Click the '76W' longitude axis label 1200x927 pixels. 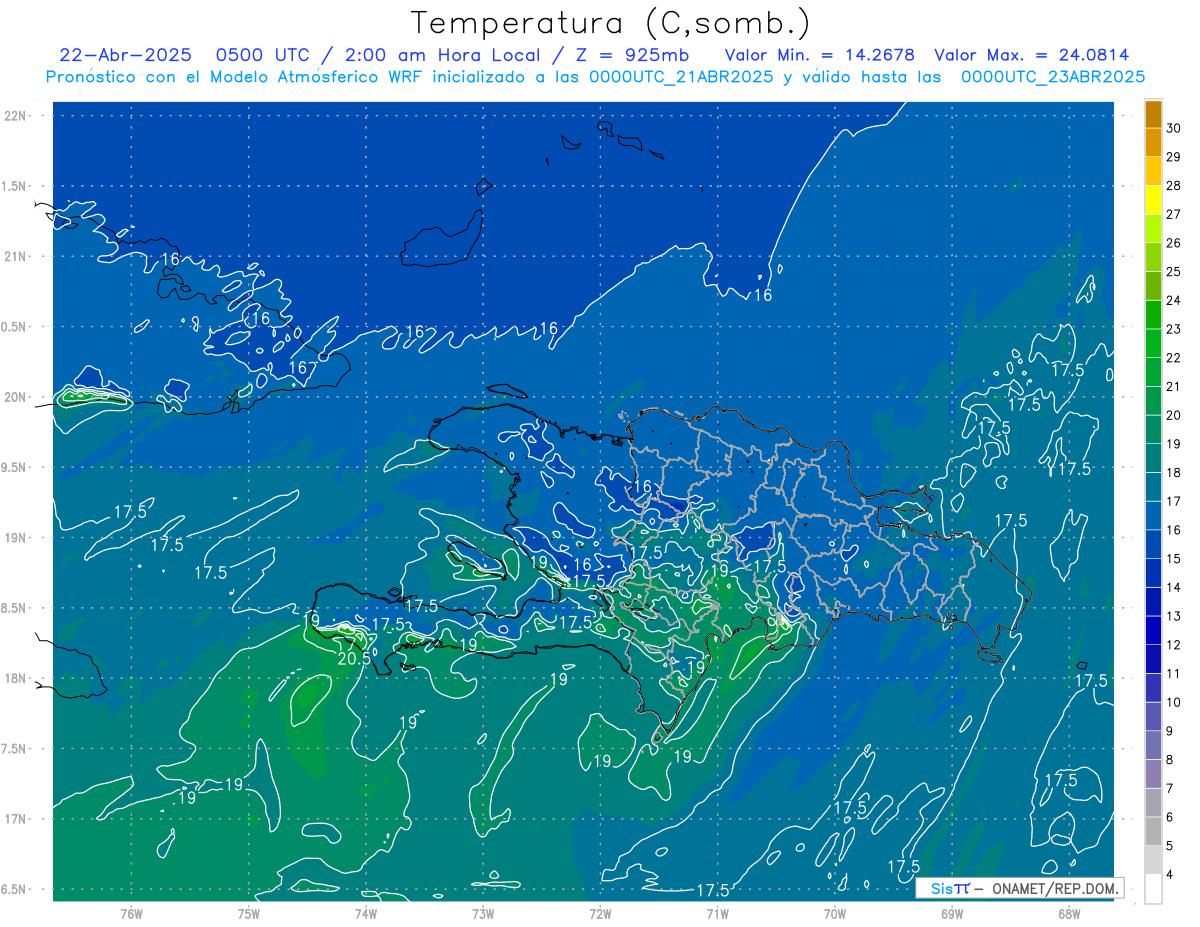pos(131,913)
